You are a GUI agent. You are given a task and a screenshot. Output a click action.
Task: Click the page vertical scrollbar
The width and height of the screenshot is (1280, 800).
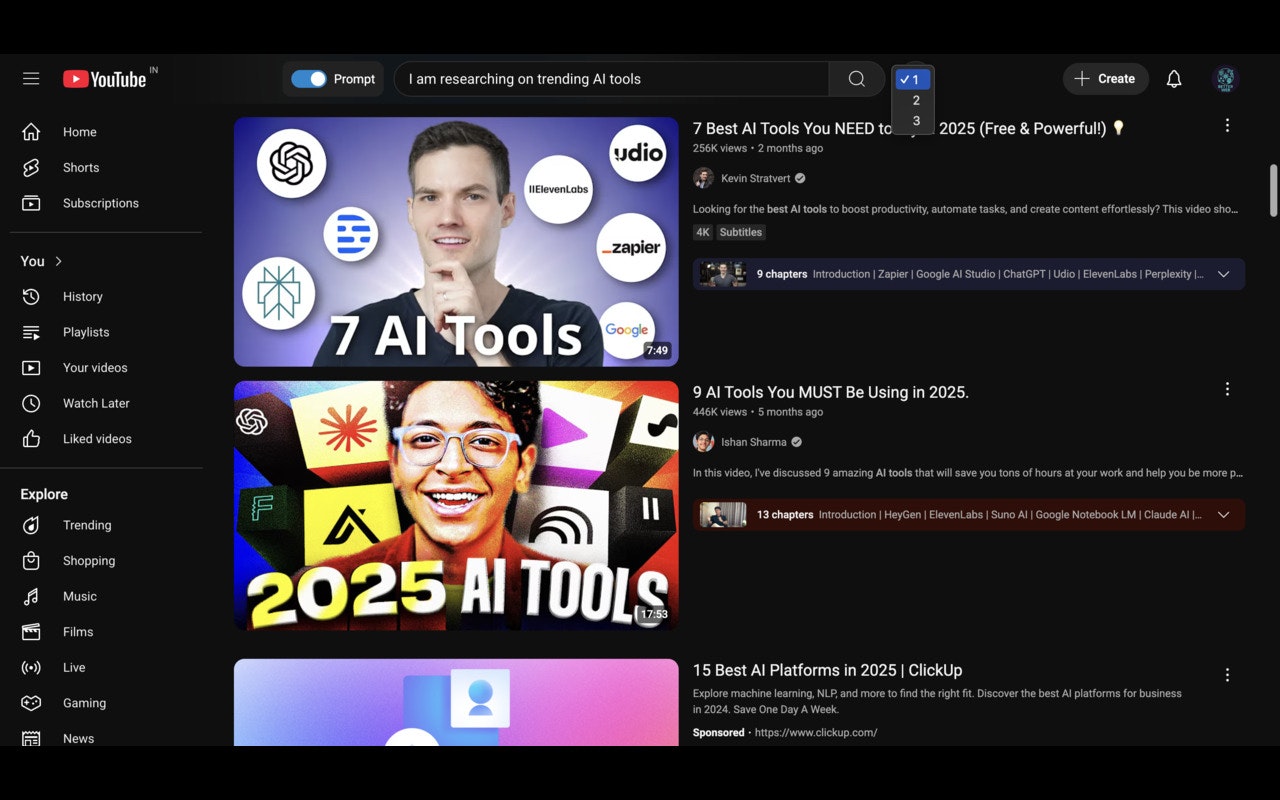tap(1273, 190)
